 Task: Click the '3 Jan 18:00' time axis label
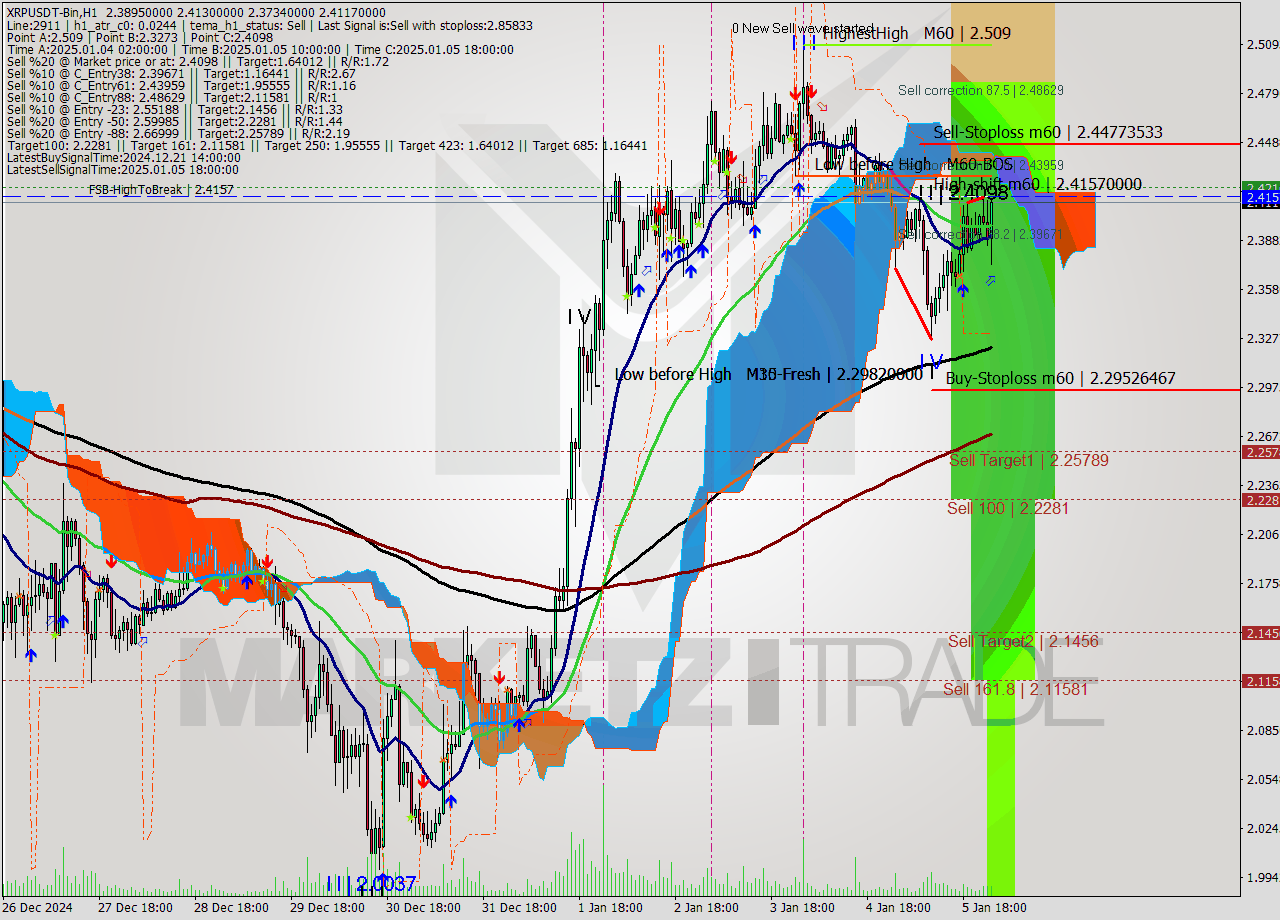(803, 908)
